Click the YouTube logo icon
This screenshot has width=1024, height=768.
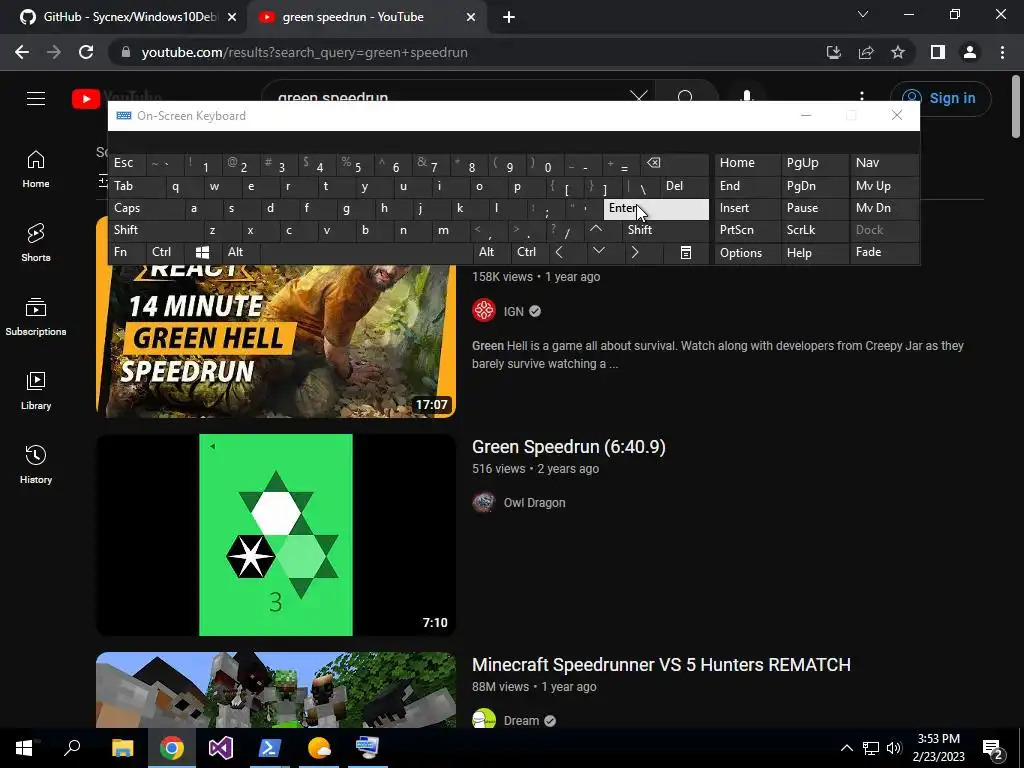(86, 99)
